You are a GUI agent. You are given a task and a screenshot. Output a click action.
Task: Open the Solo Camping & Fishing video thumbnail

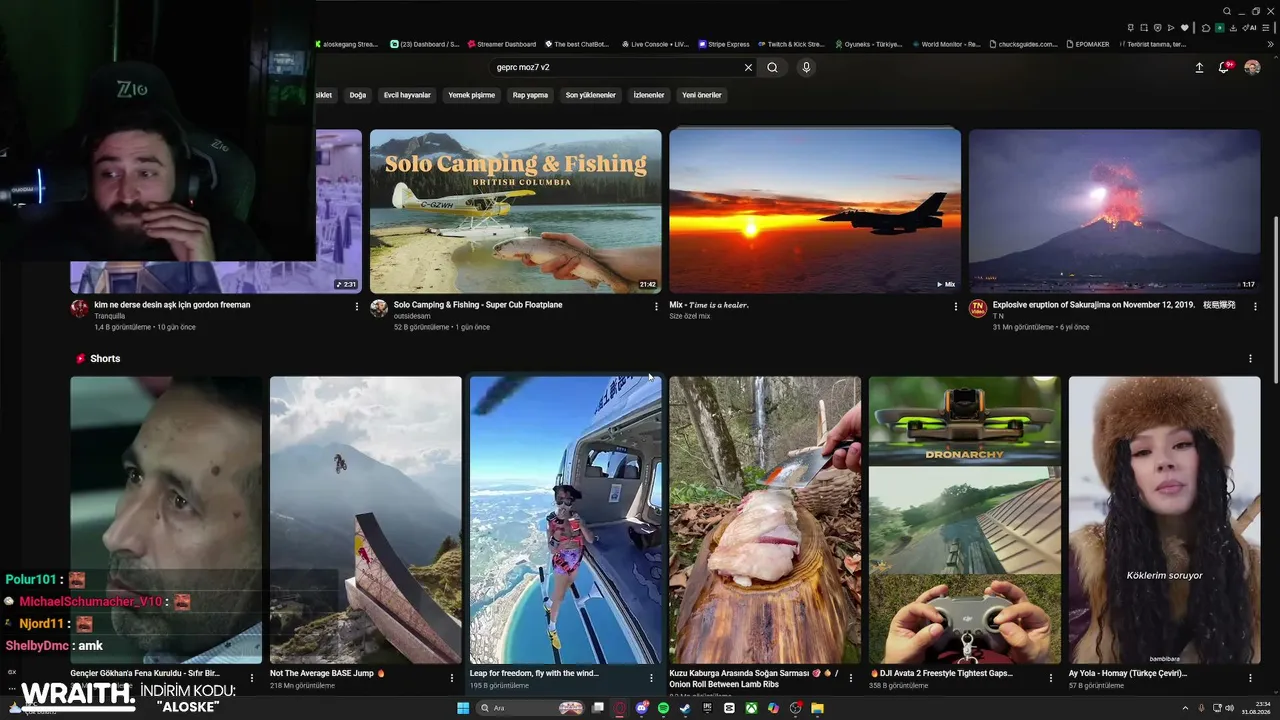point(516,211)
